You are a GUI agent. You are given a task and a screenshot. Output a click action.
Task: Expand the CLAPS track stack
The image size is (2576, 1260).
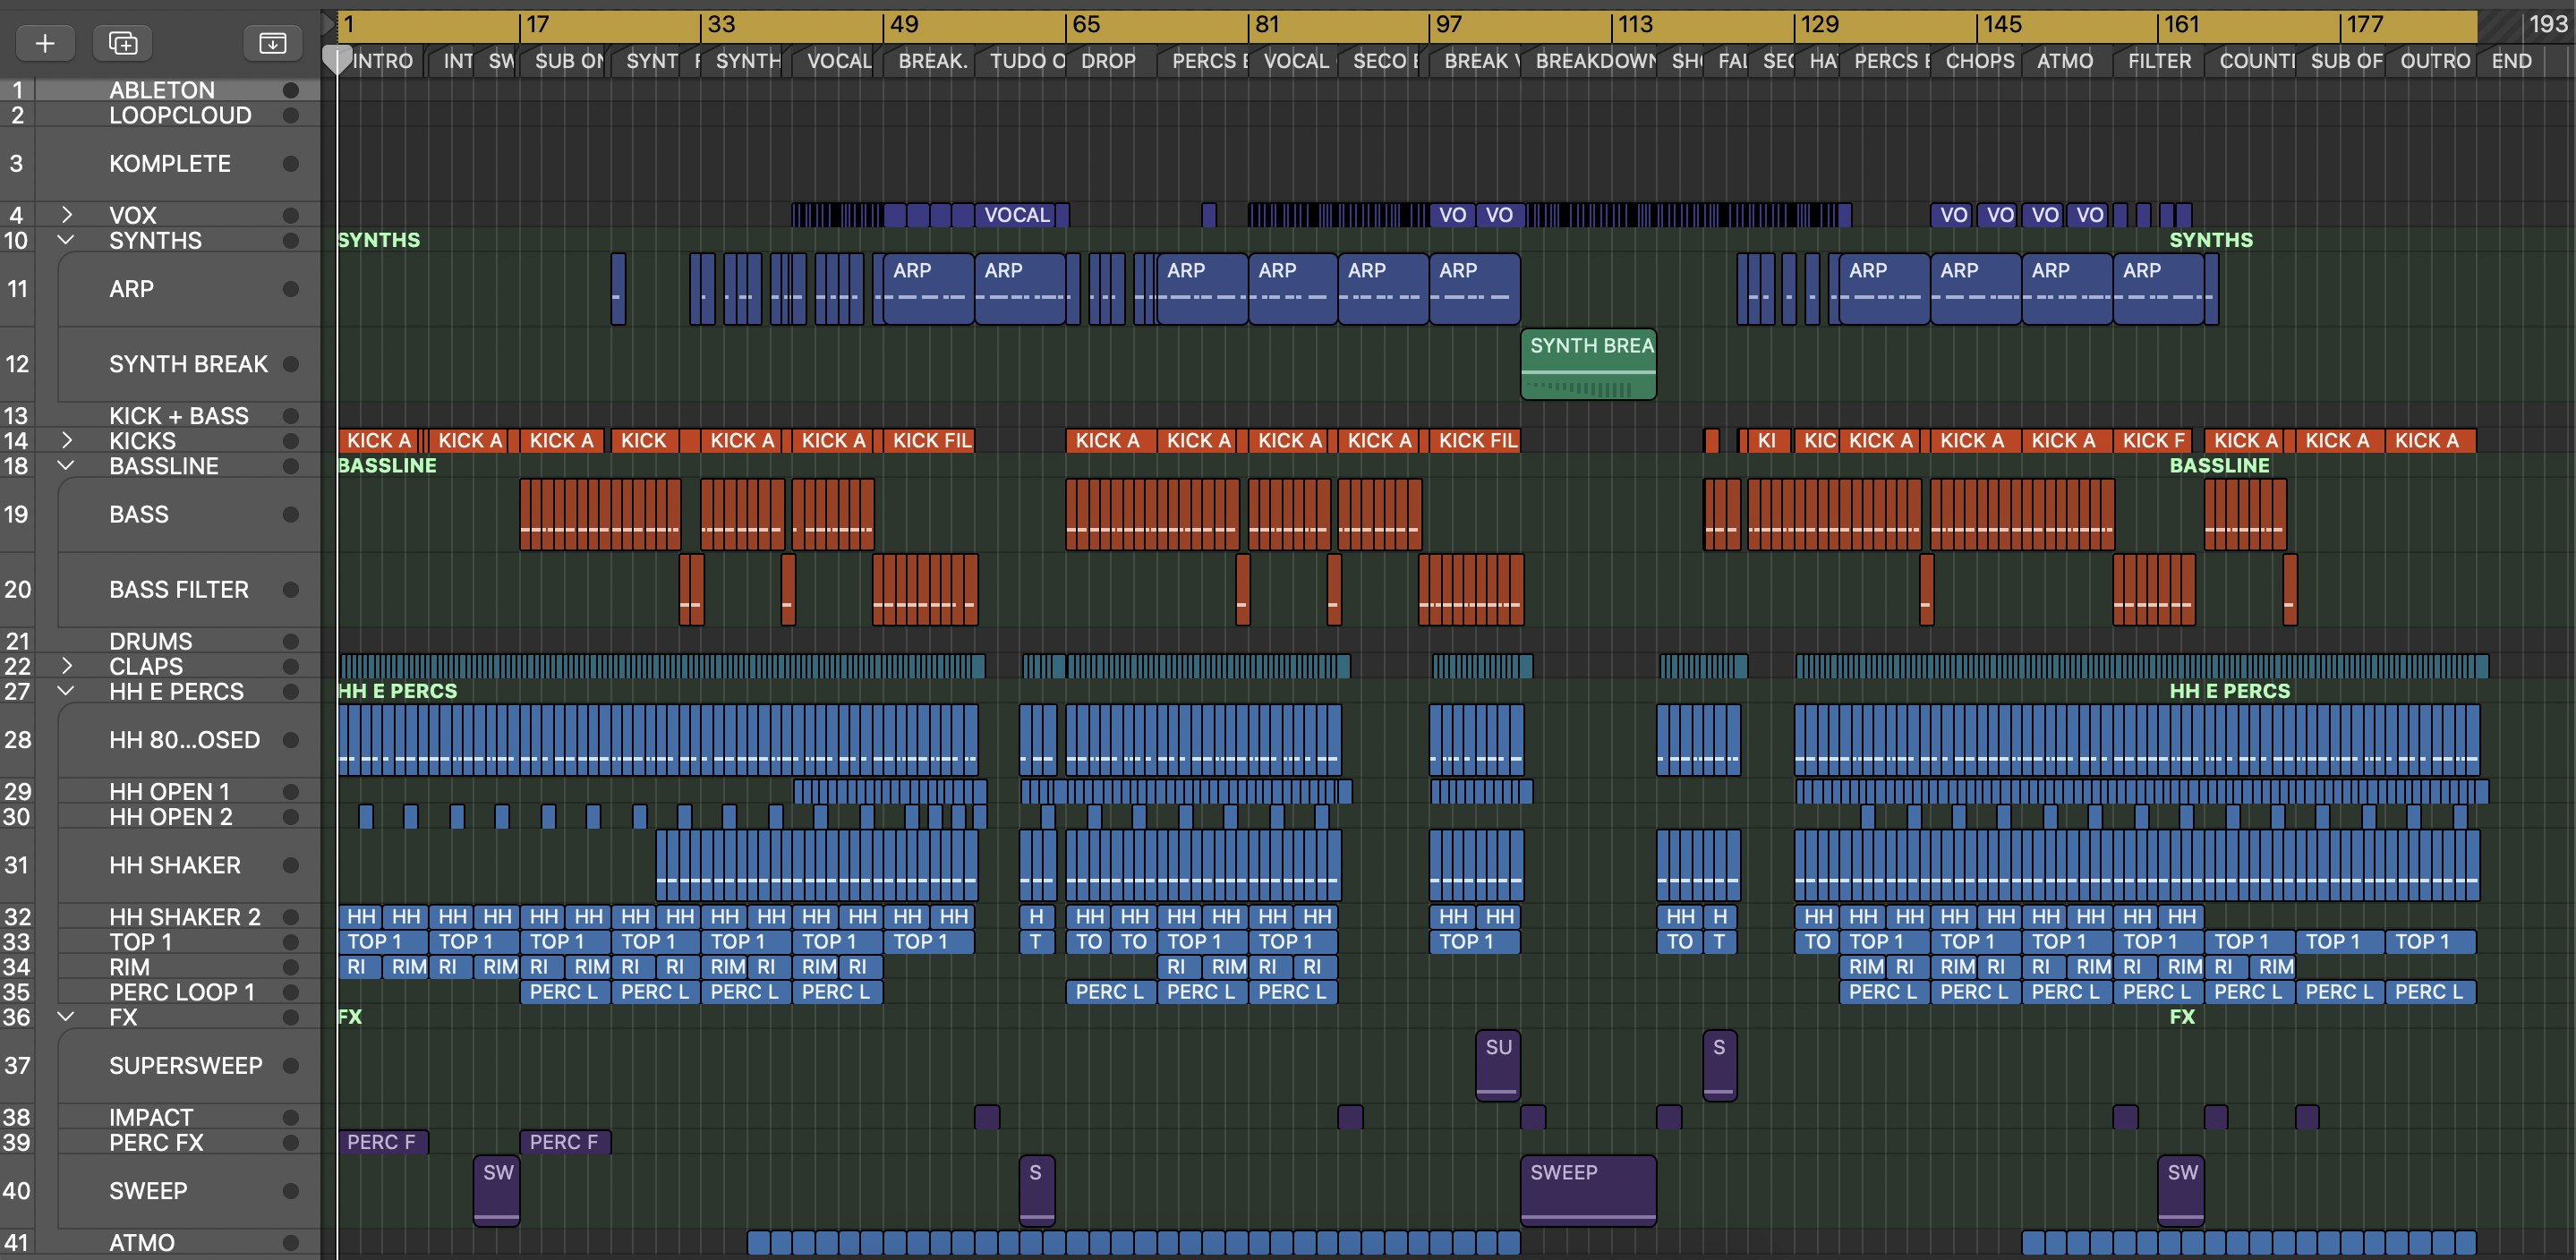pyautogui.click(x=66, y=666)
